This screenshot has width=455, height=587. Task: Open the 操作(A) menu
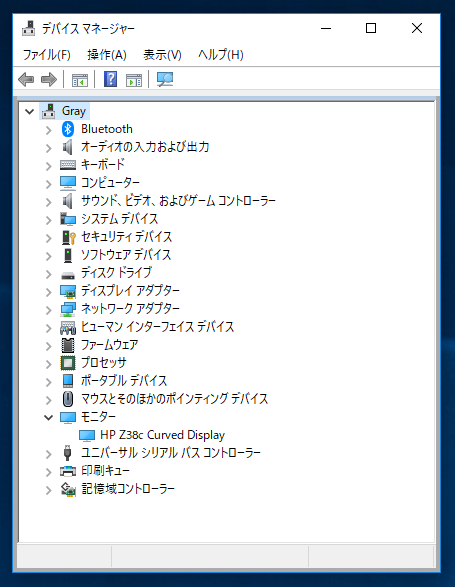pyautogui.click(x=107, y=55)
